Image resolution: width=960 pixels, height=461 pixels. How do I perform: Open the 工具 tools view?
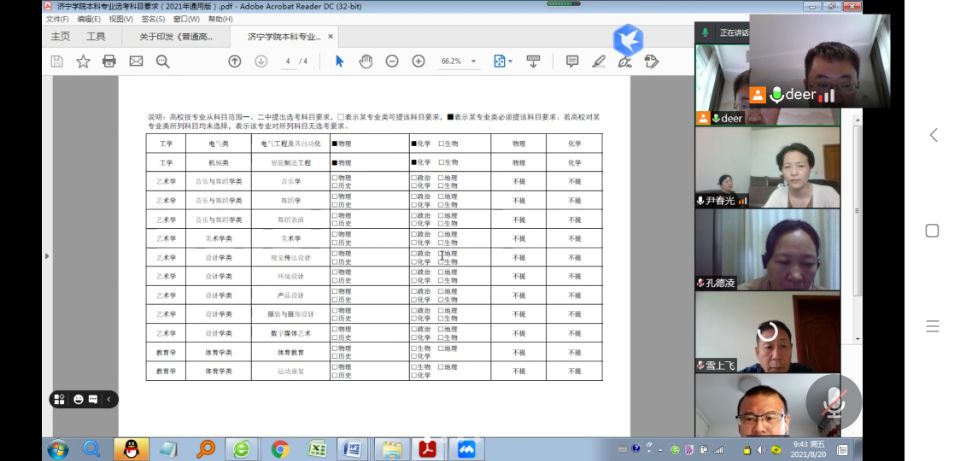[95, 37]
